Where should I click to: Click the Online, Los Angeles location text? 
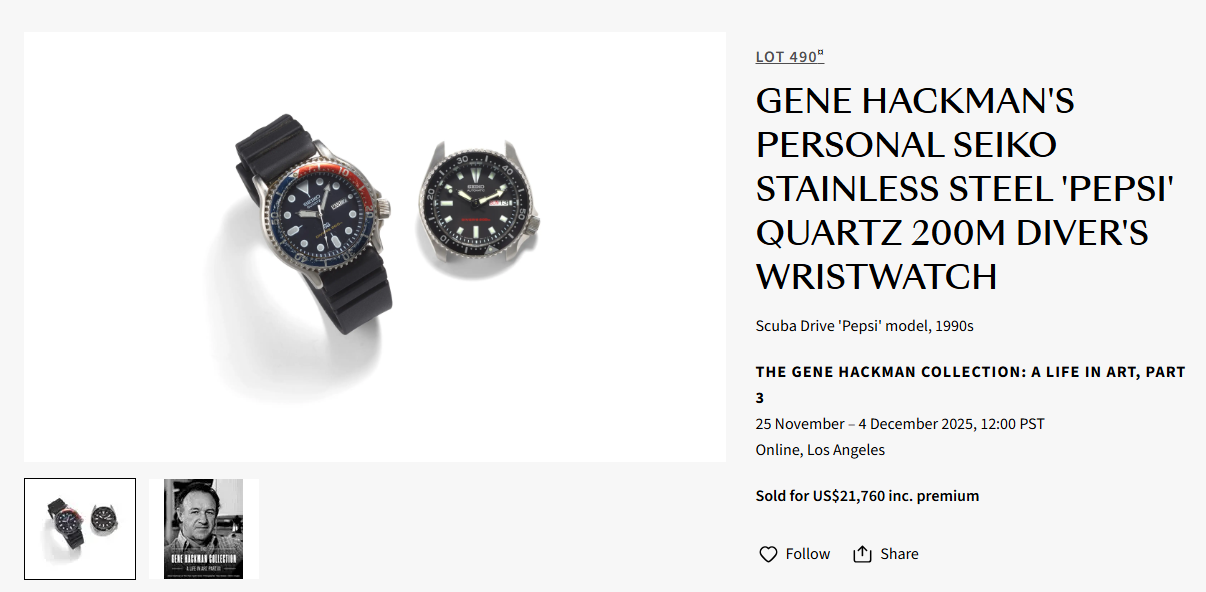click(820, 450)
